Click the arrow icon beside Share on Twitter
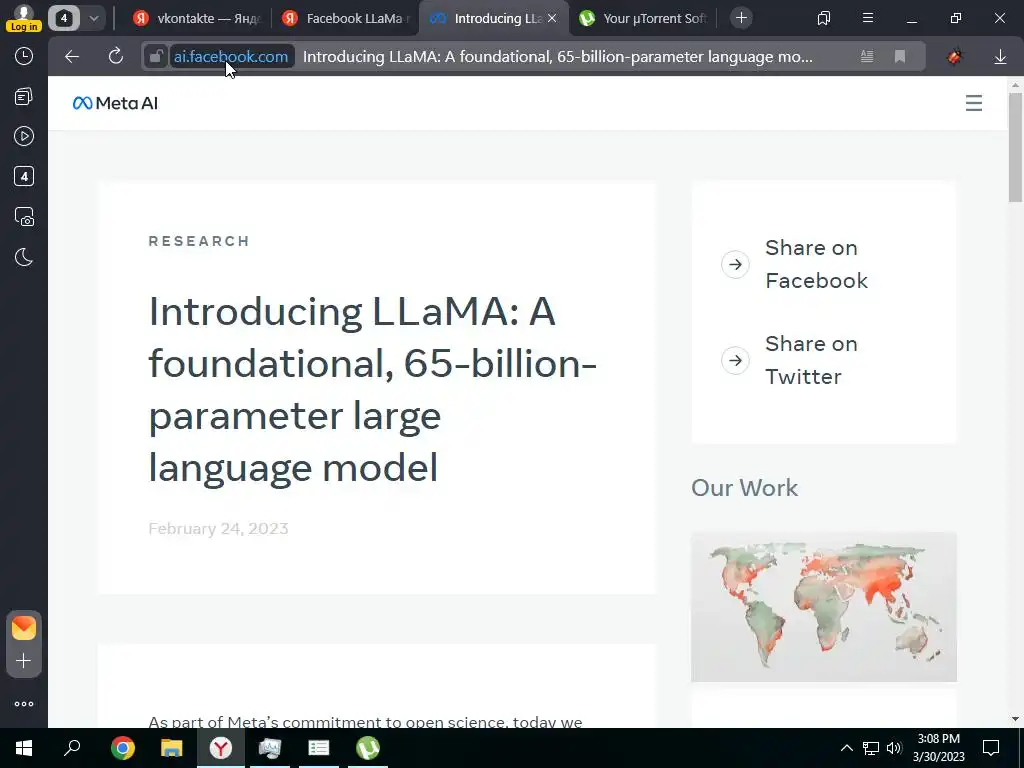The height and width of the screenshot is (768, 1024). 735,360
